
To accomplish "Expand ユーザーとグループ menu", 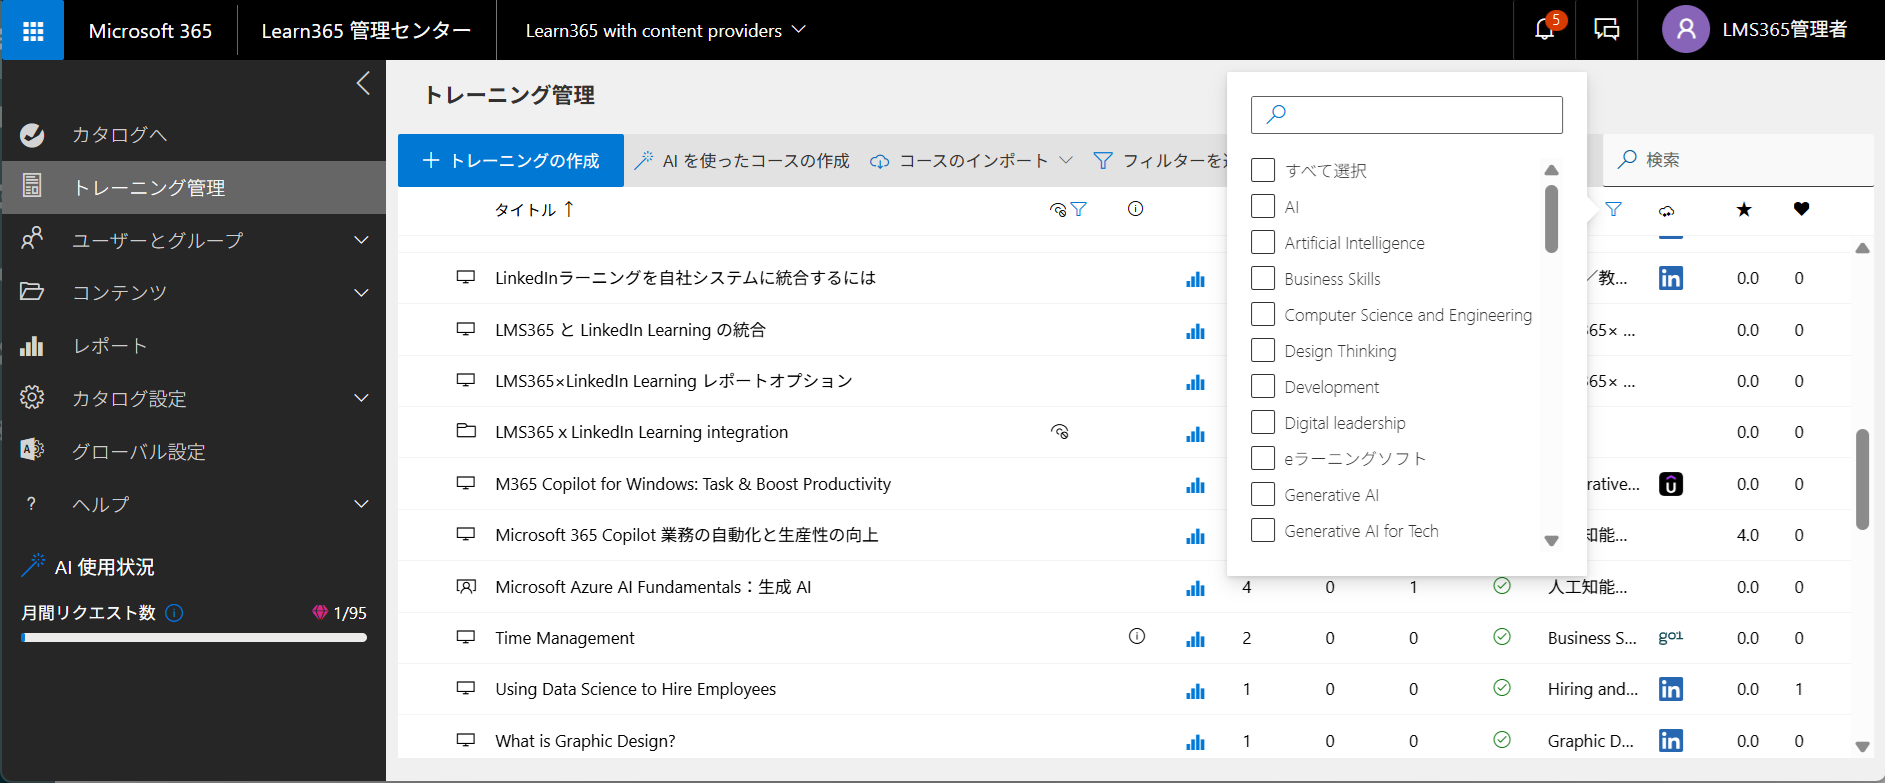I will click(362, 240).
